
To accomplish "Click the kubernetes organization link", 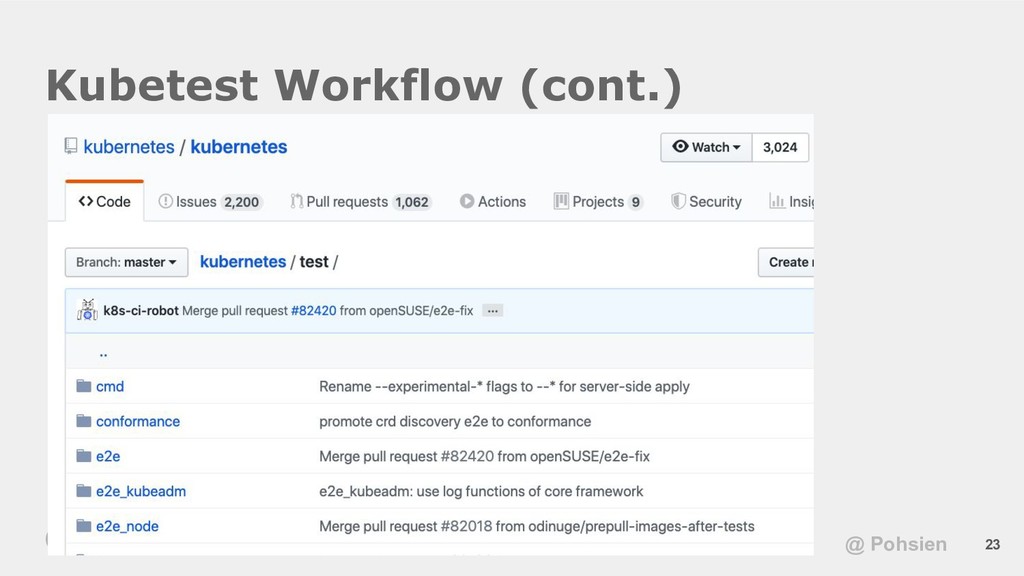I will [x=129, y=147].
